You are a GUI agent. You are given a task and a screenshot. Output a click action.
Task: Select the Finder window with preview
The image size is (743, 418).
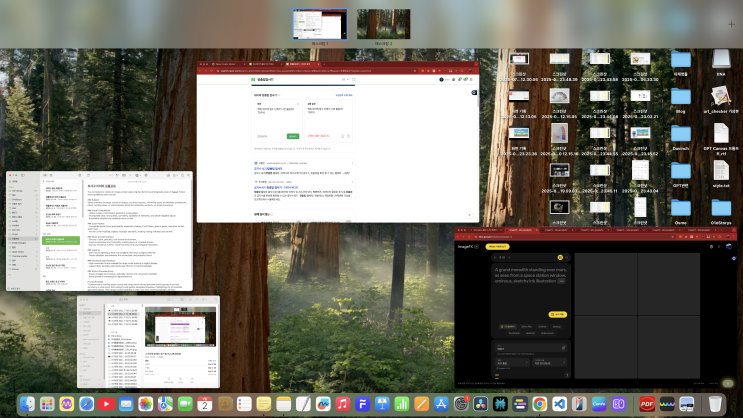148,342
